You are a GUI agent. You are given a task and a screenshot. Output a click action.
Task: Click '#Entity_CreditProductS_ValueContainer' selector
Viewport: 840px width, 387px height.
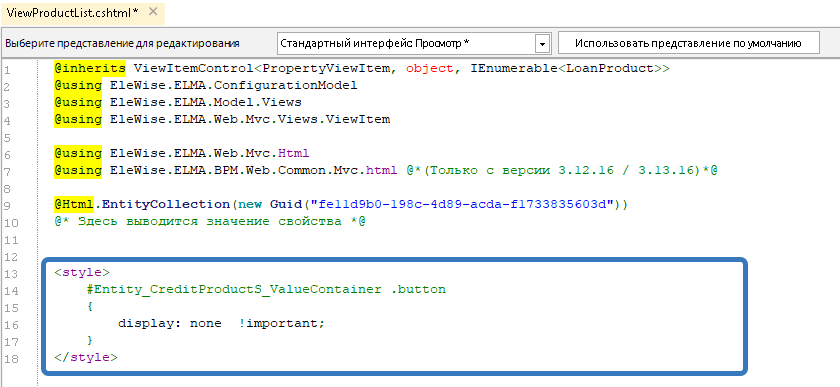tap(234, 289)
